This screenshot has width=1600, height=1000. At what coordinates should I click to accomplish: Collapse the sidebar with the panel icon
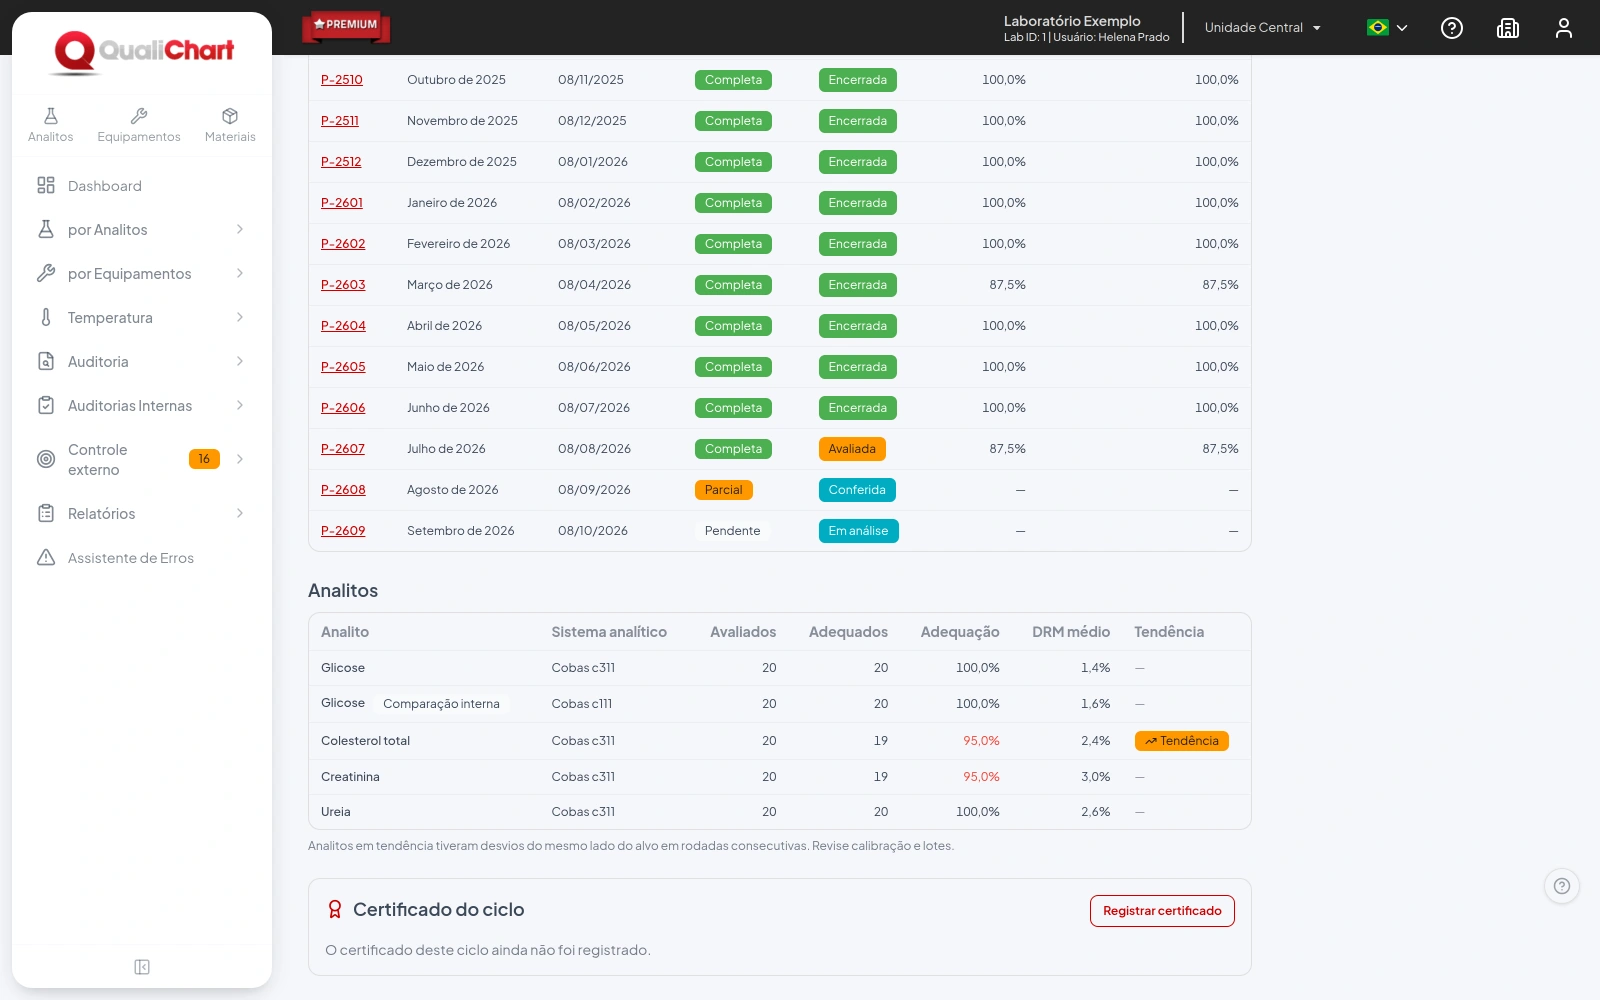click(142, 967)
